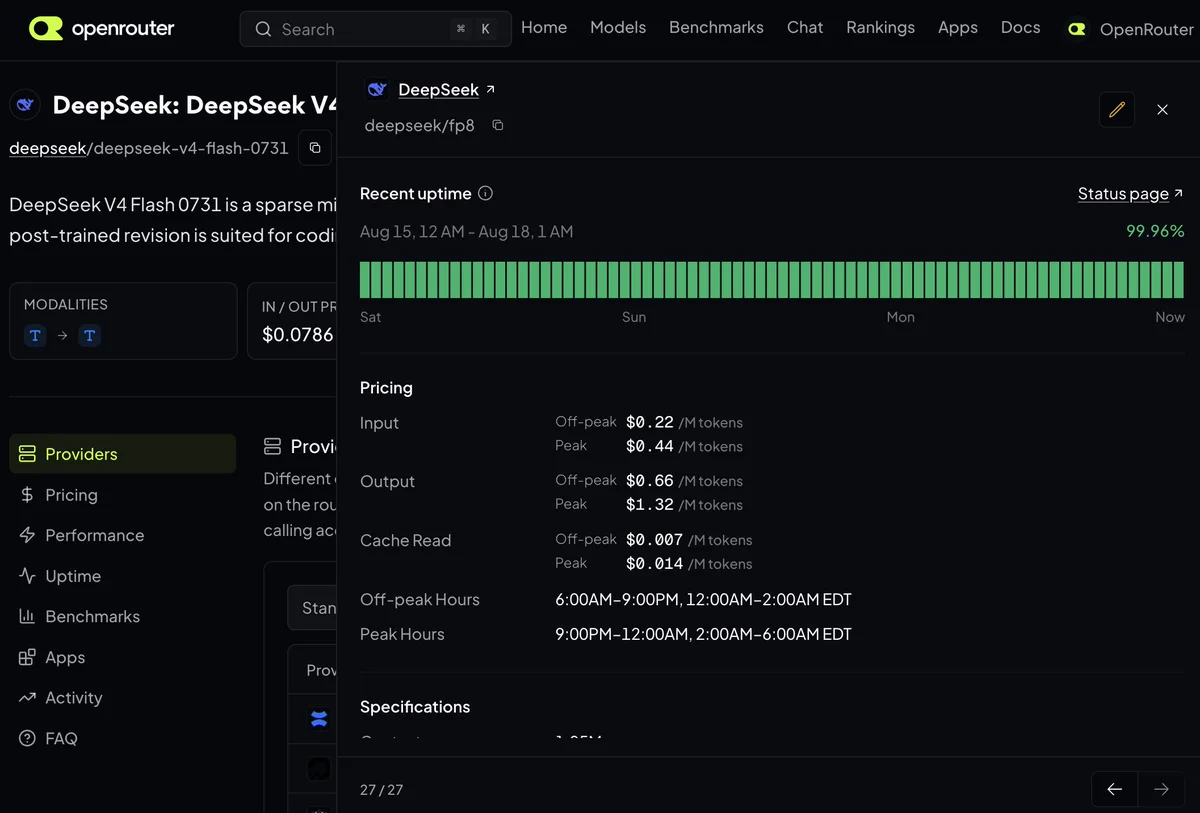
Task: Click the Providers sidebar icon
Action: [27, 454]
